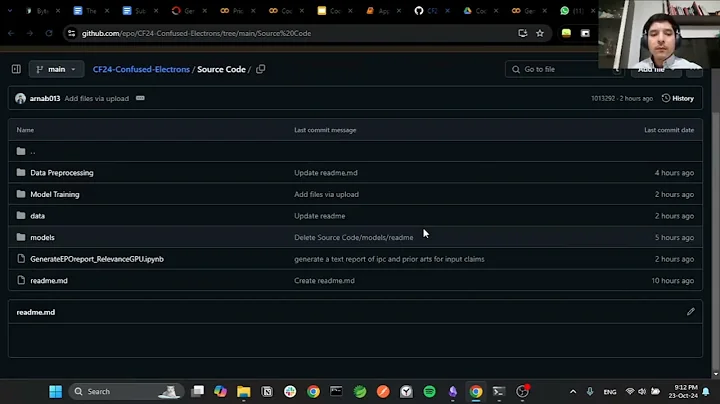The width and height of the screenshot is (720, 404).
Task: Go forward in browser history
Action: point(30,34)
